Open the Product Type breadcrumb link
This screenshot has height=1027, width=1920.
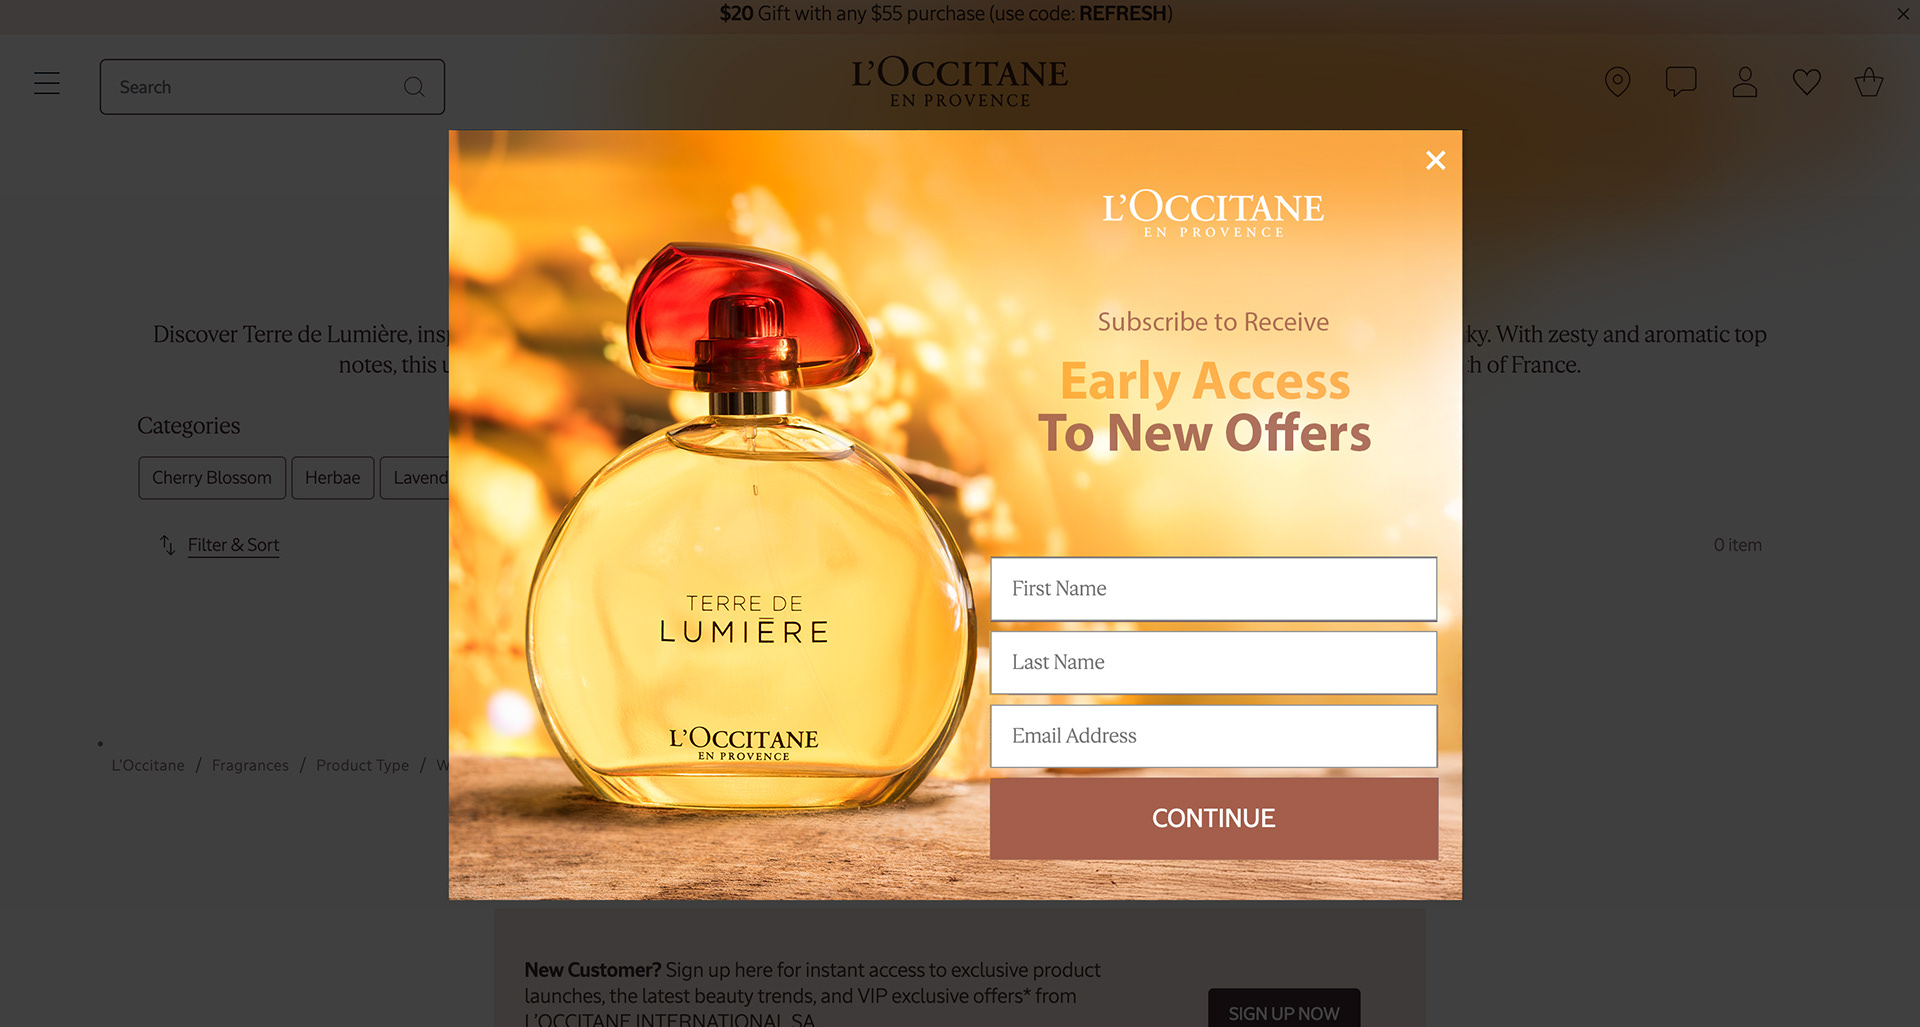(x=362, y=765)
